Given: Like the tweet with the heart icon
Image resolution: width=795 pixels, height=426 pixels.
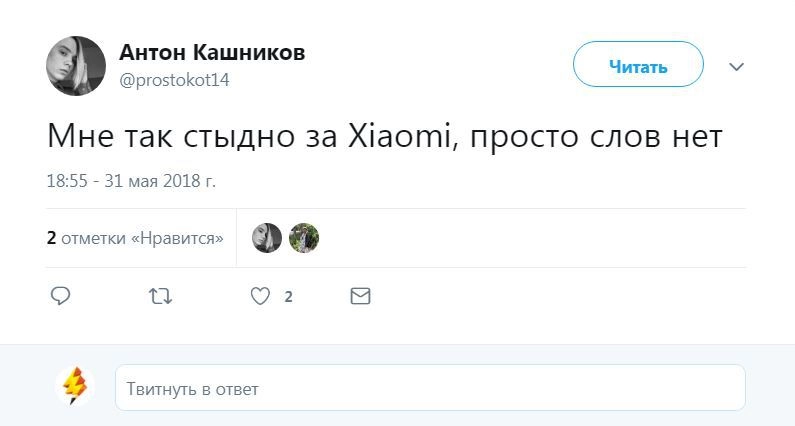Looking at the screenshot, I should coord(260,296).
